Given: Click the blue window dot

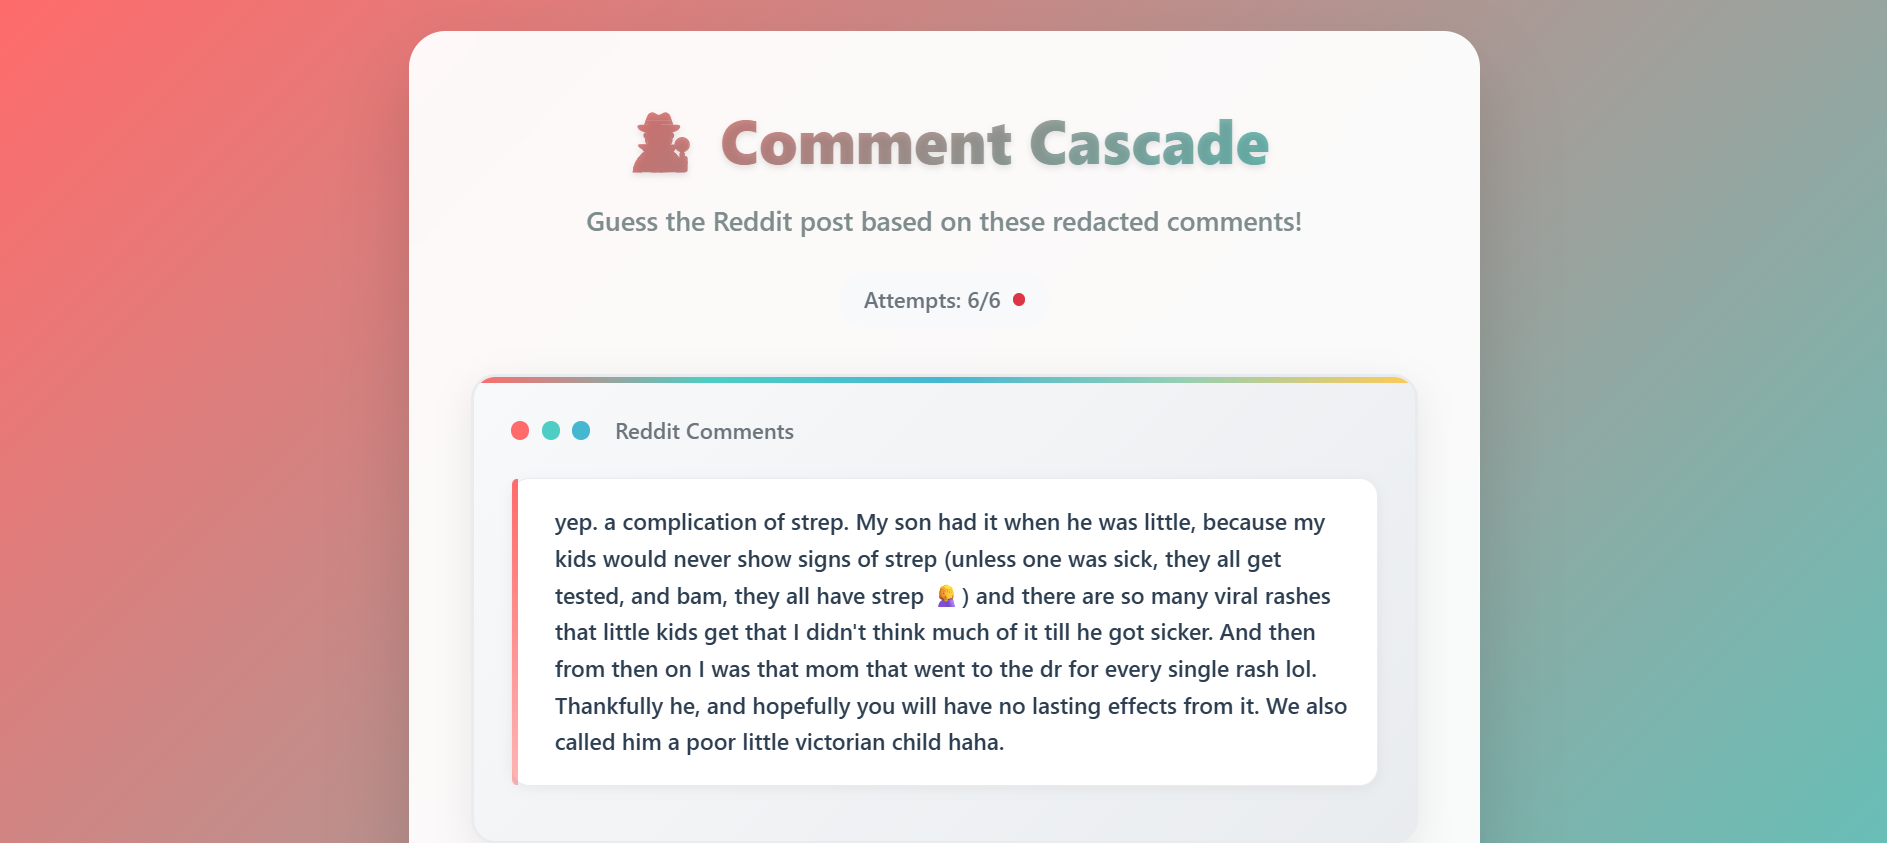Looking at the screenshot, I should (581, 431).
